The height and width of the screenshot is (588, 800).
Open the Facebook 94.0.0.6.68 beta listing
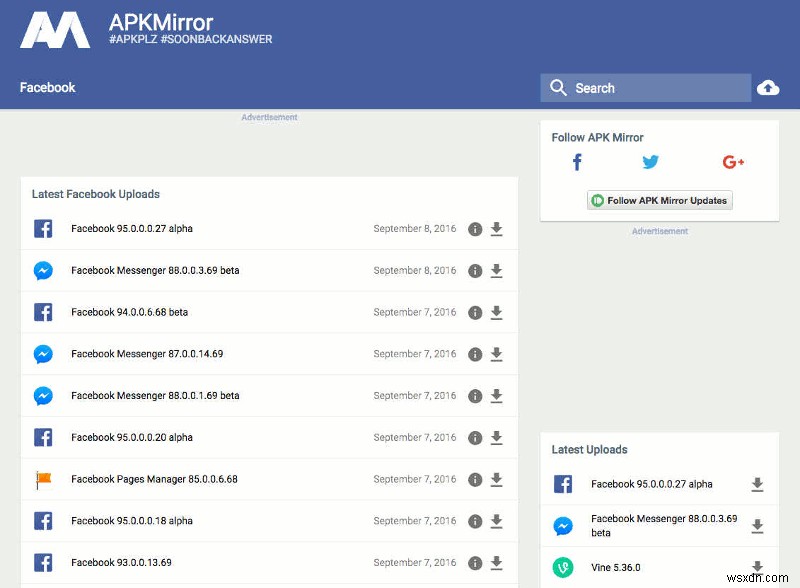130,312
